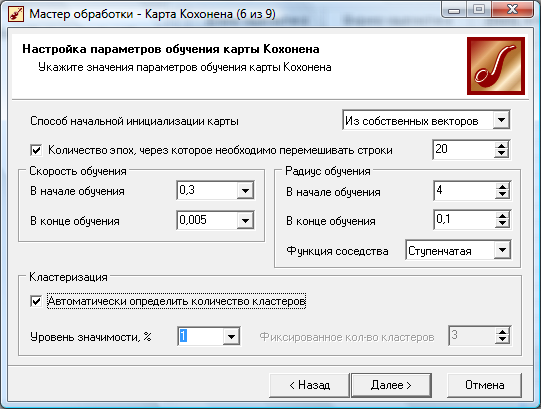The height and width of the screenshot is (409, 541).
Task: Toggle the epoch row-shuffling checkbox
Action: 36,150
